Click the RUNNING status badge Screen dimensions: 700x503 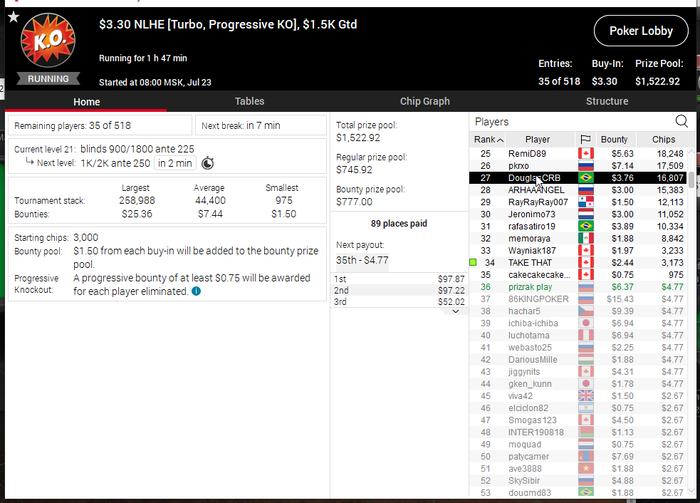click(48, 79)
